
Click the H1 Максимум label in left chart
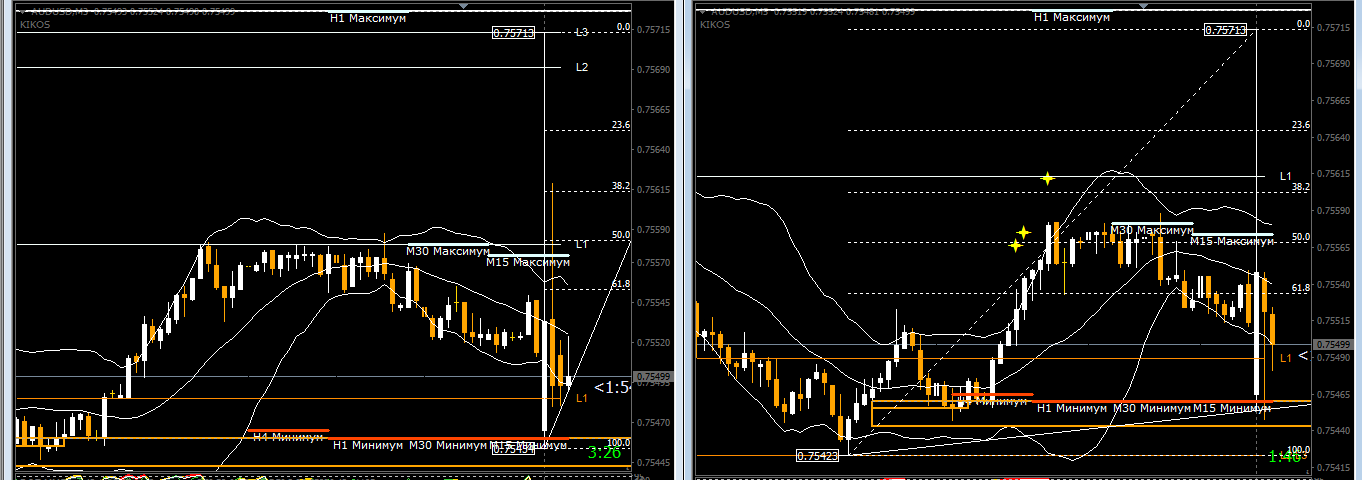point(368,18)
